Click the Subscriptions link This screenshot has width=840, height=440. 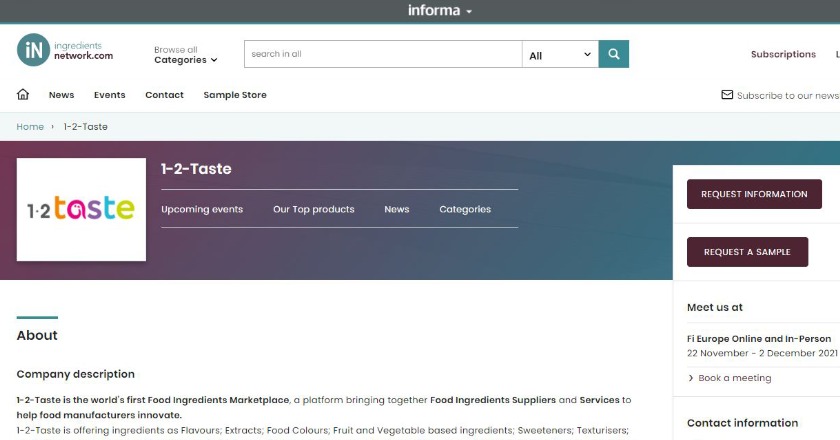pyautogui.click(x=783, y=54)
